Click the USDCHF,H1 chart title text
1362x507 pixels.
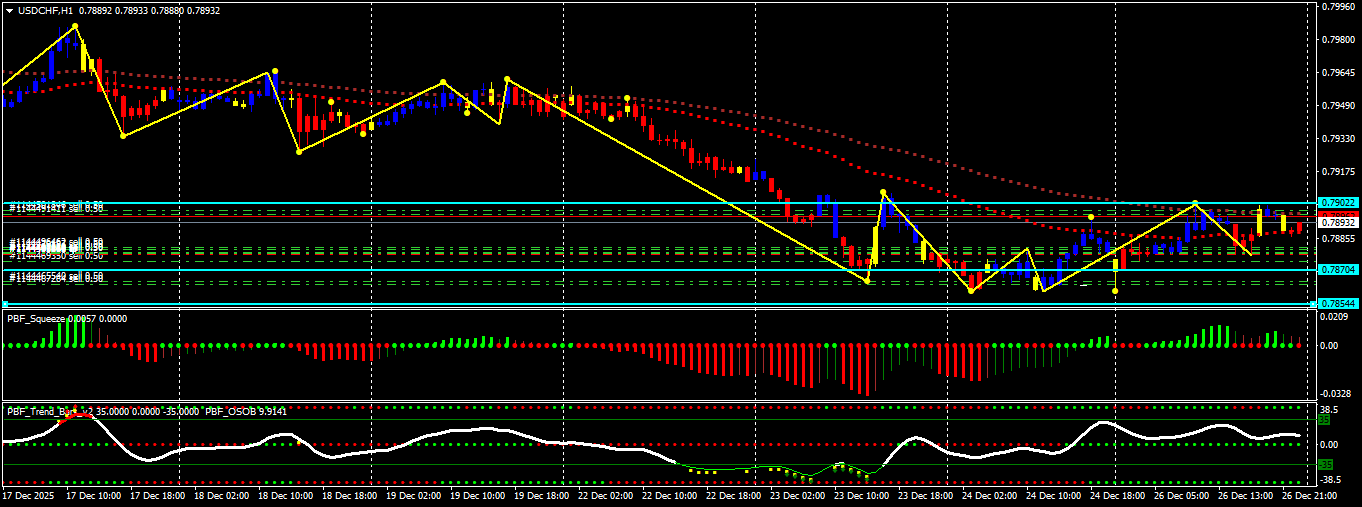tap(46, 10)
